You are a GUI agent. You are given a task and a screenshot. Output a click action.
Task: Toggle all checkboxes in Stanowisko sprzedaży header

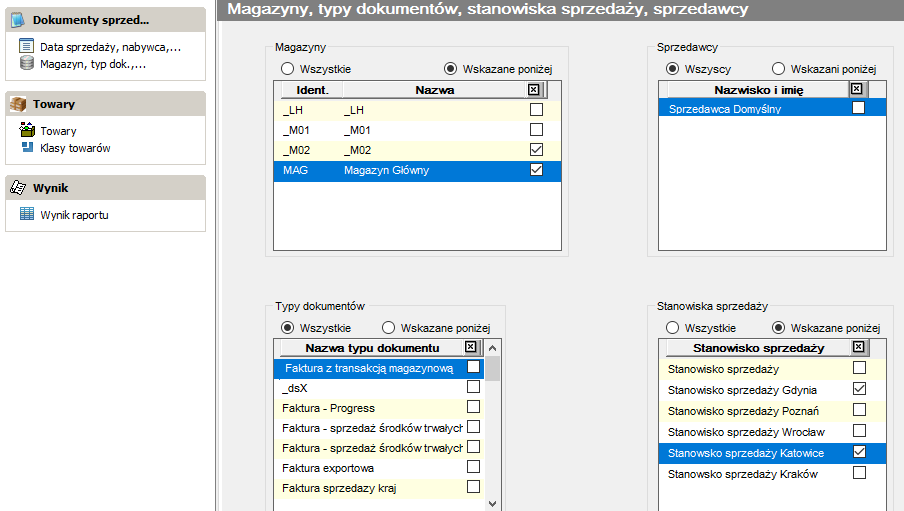[x=858, y=347]
